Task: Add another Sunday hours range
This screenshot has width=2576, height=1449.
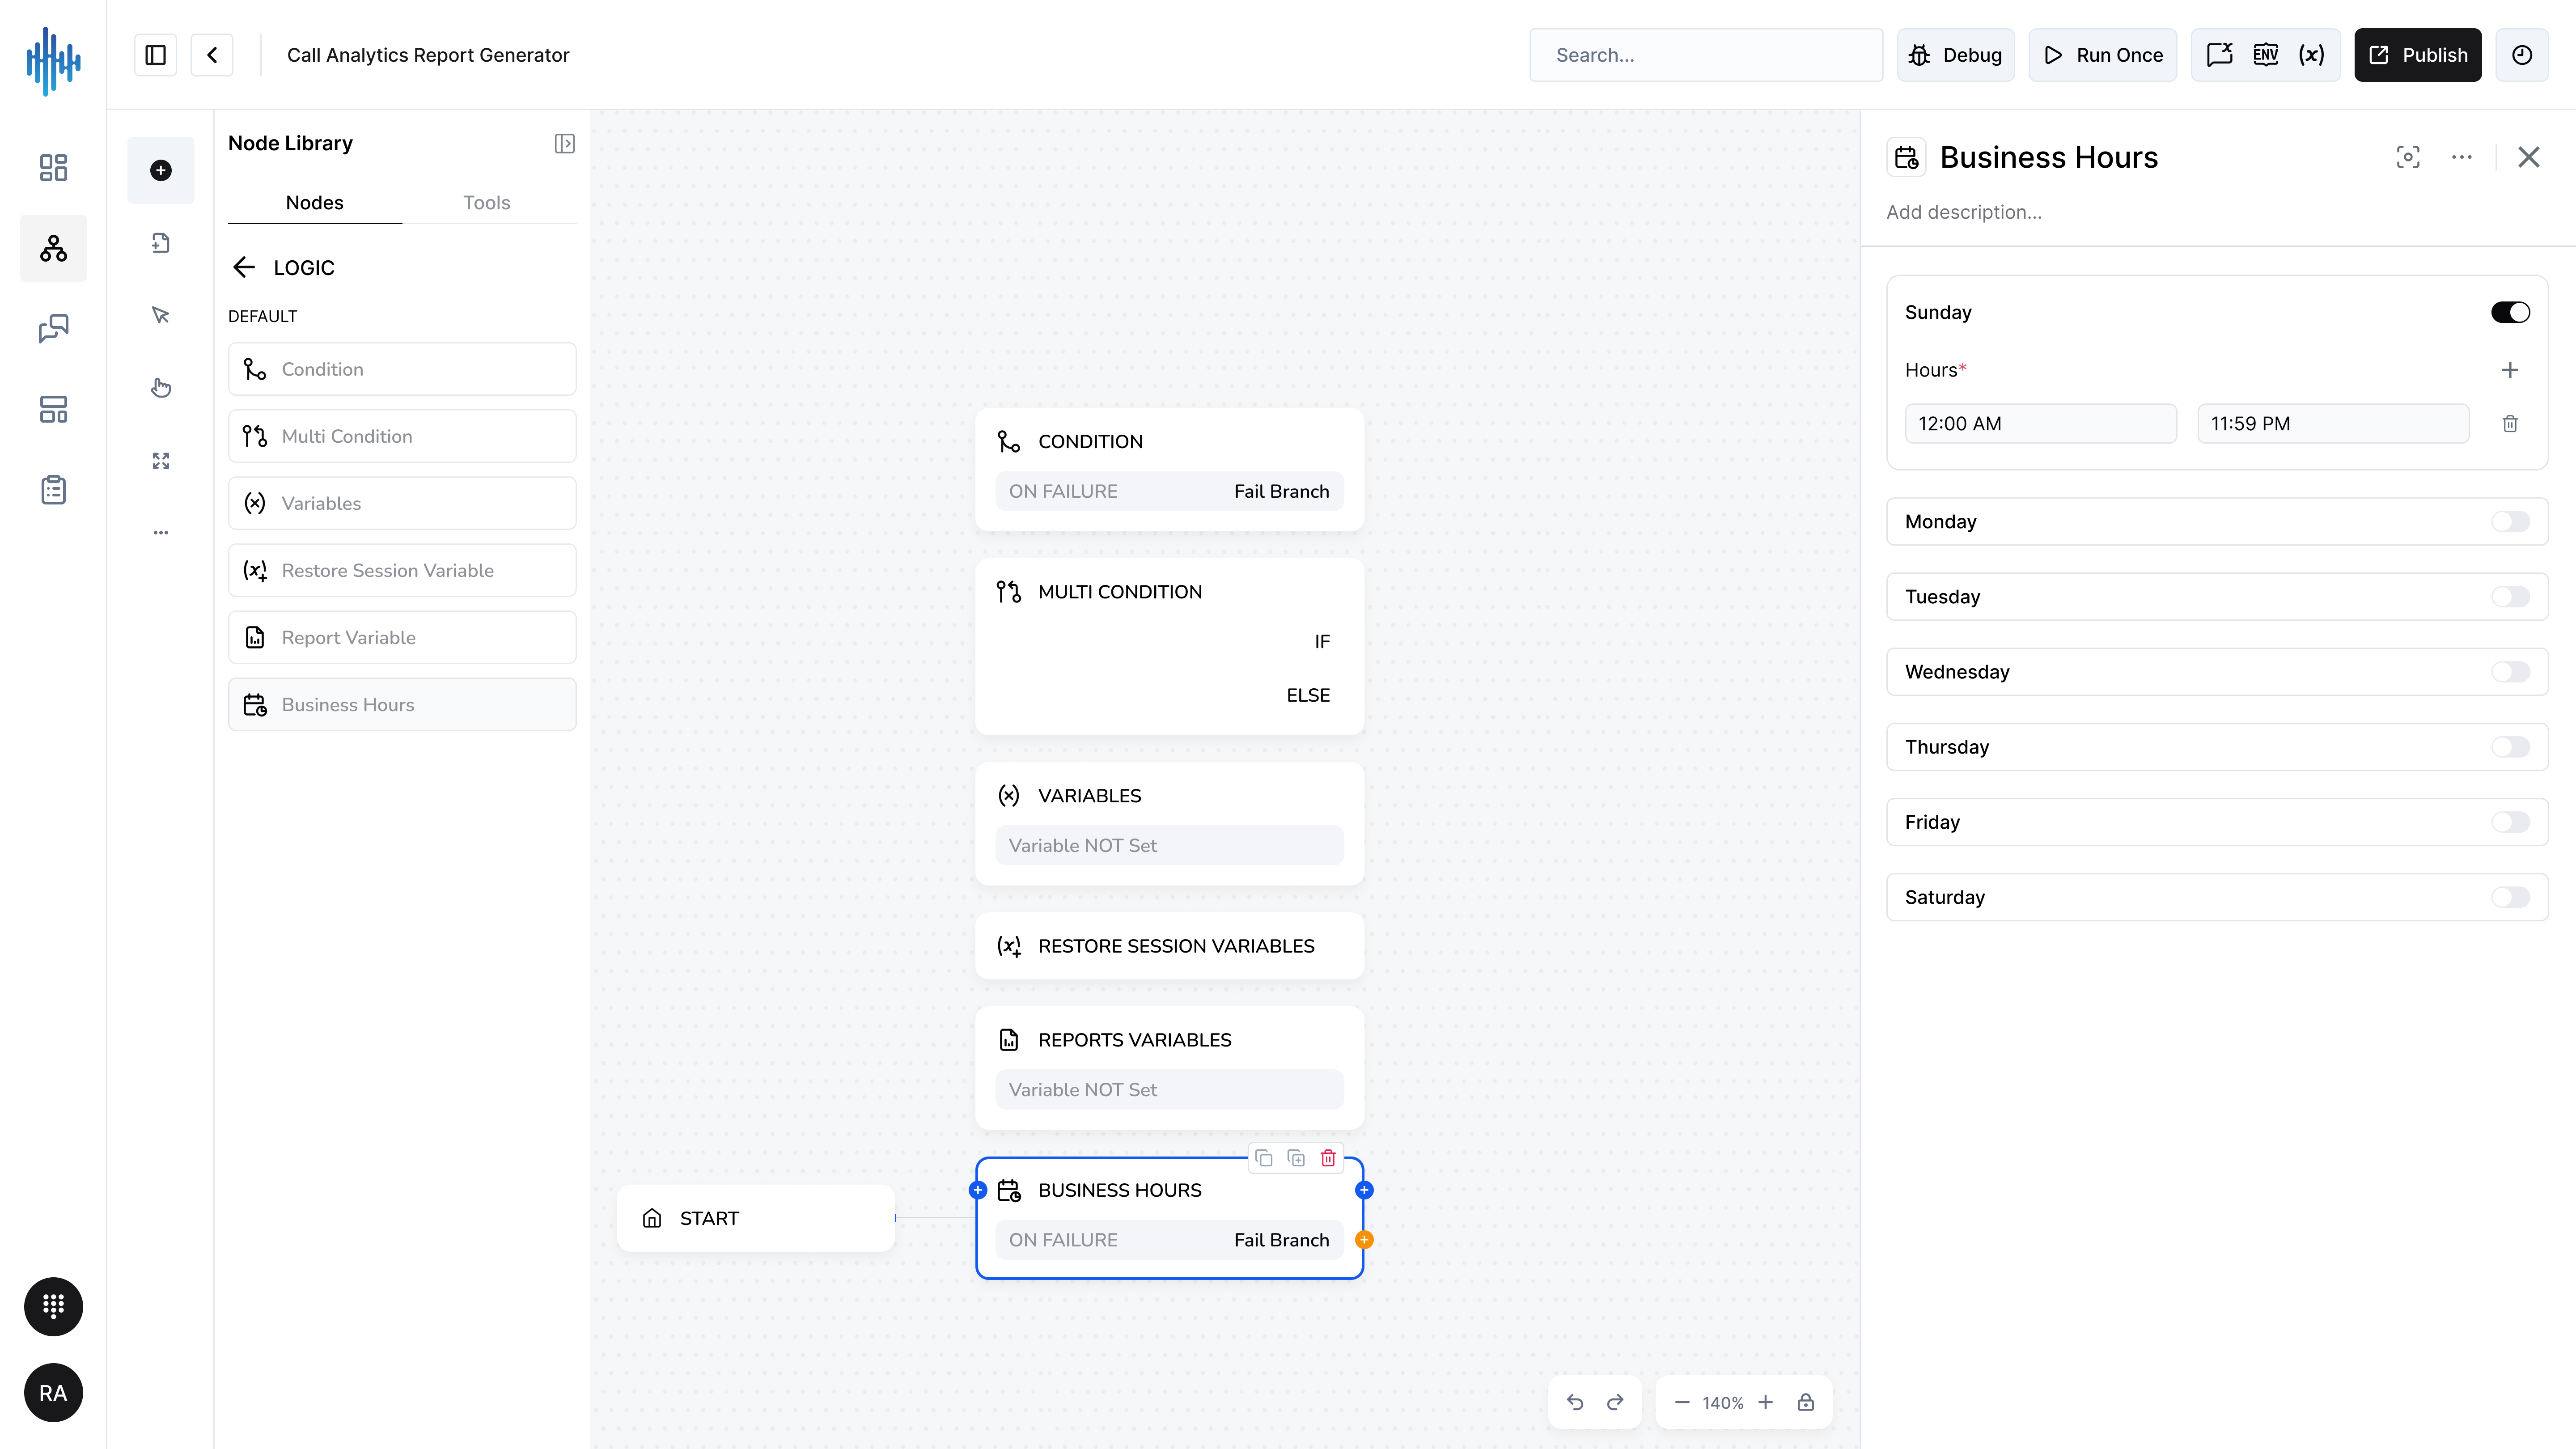Action: (x=2510, y=370)
